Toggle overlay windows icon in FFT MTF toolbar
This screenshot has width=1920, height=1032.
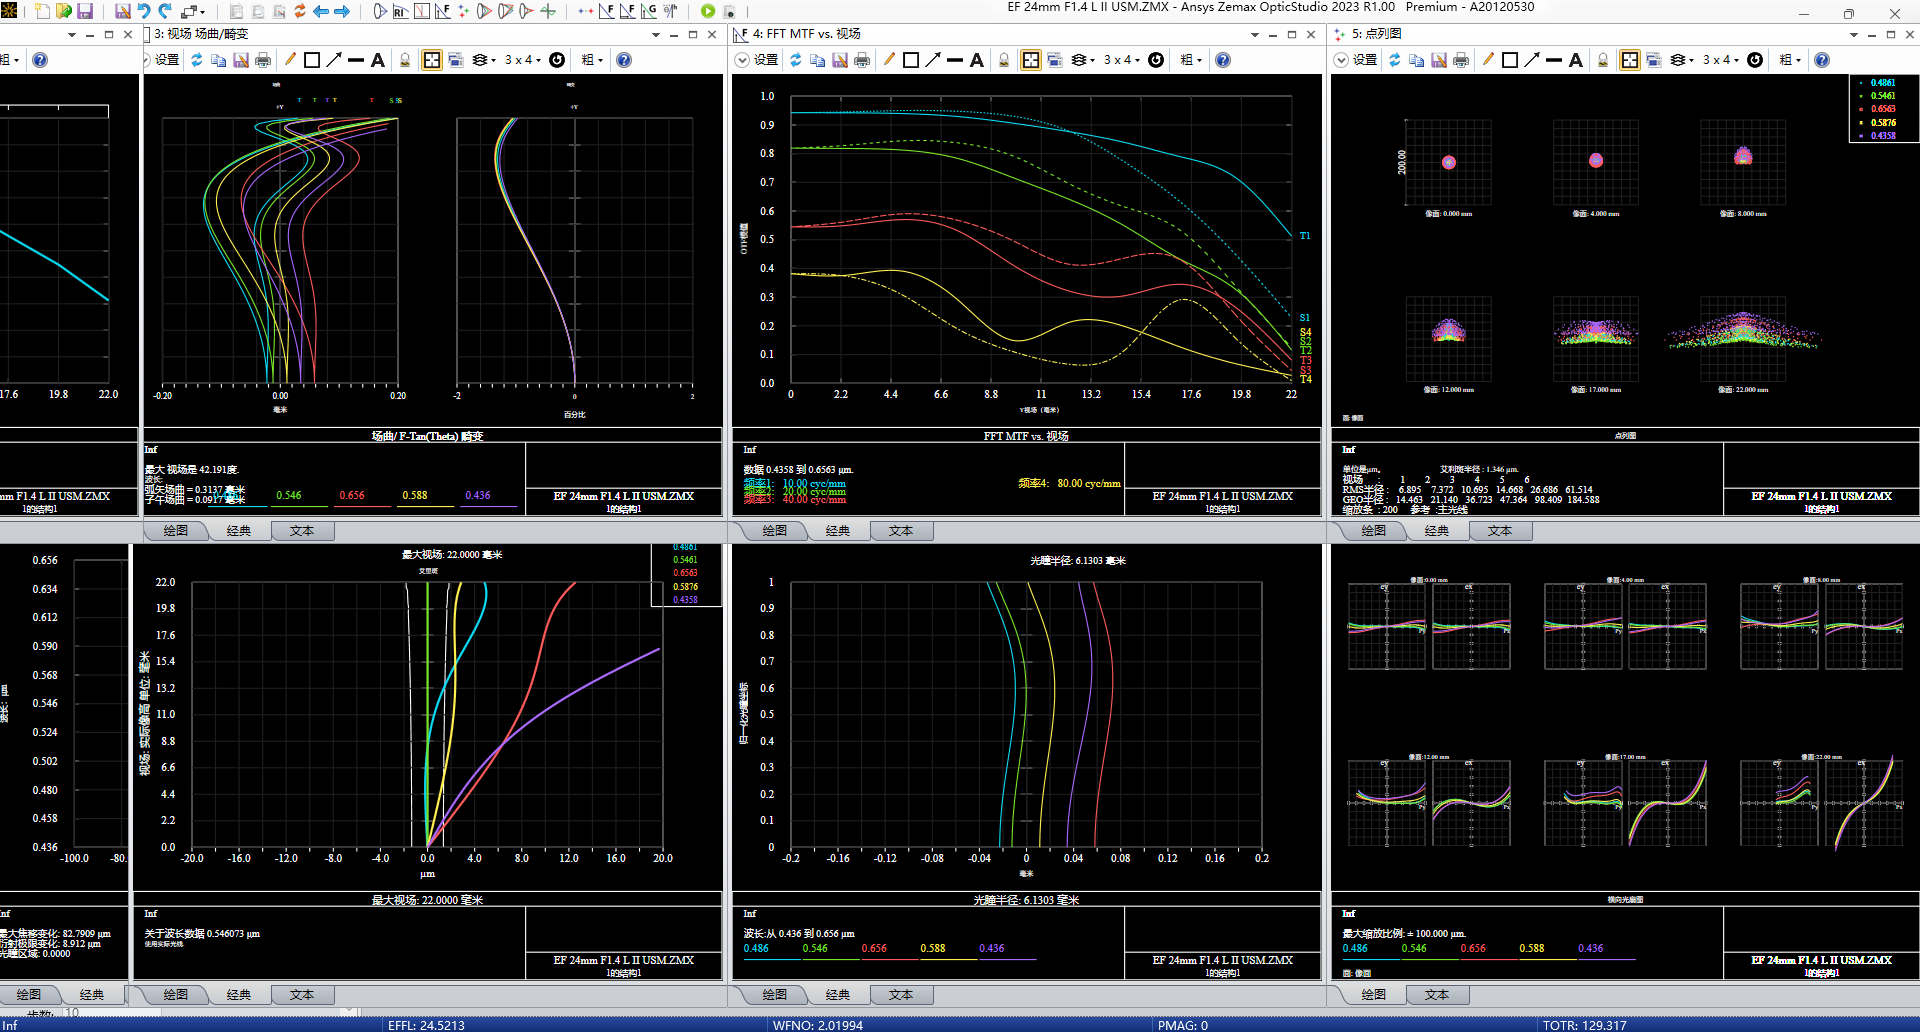pyautogui.click(x=1055, y=60)
